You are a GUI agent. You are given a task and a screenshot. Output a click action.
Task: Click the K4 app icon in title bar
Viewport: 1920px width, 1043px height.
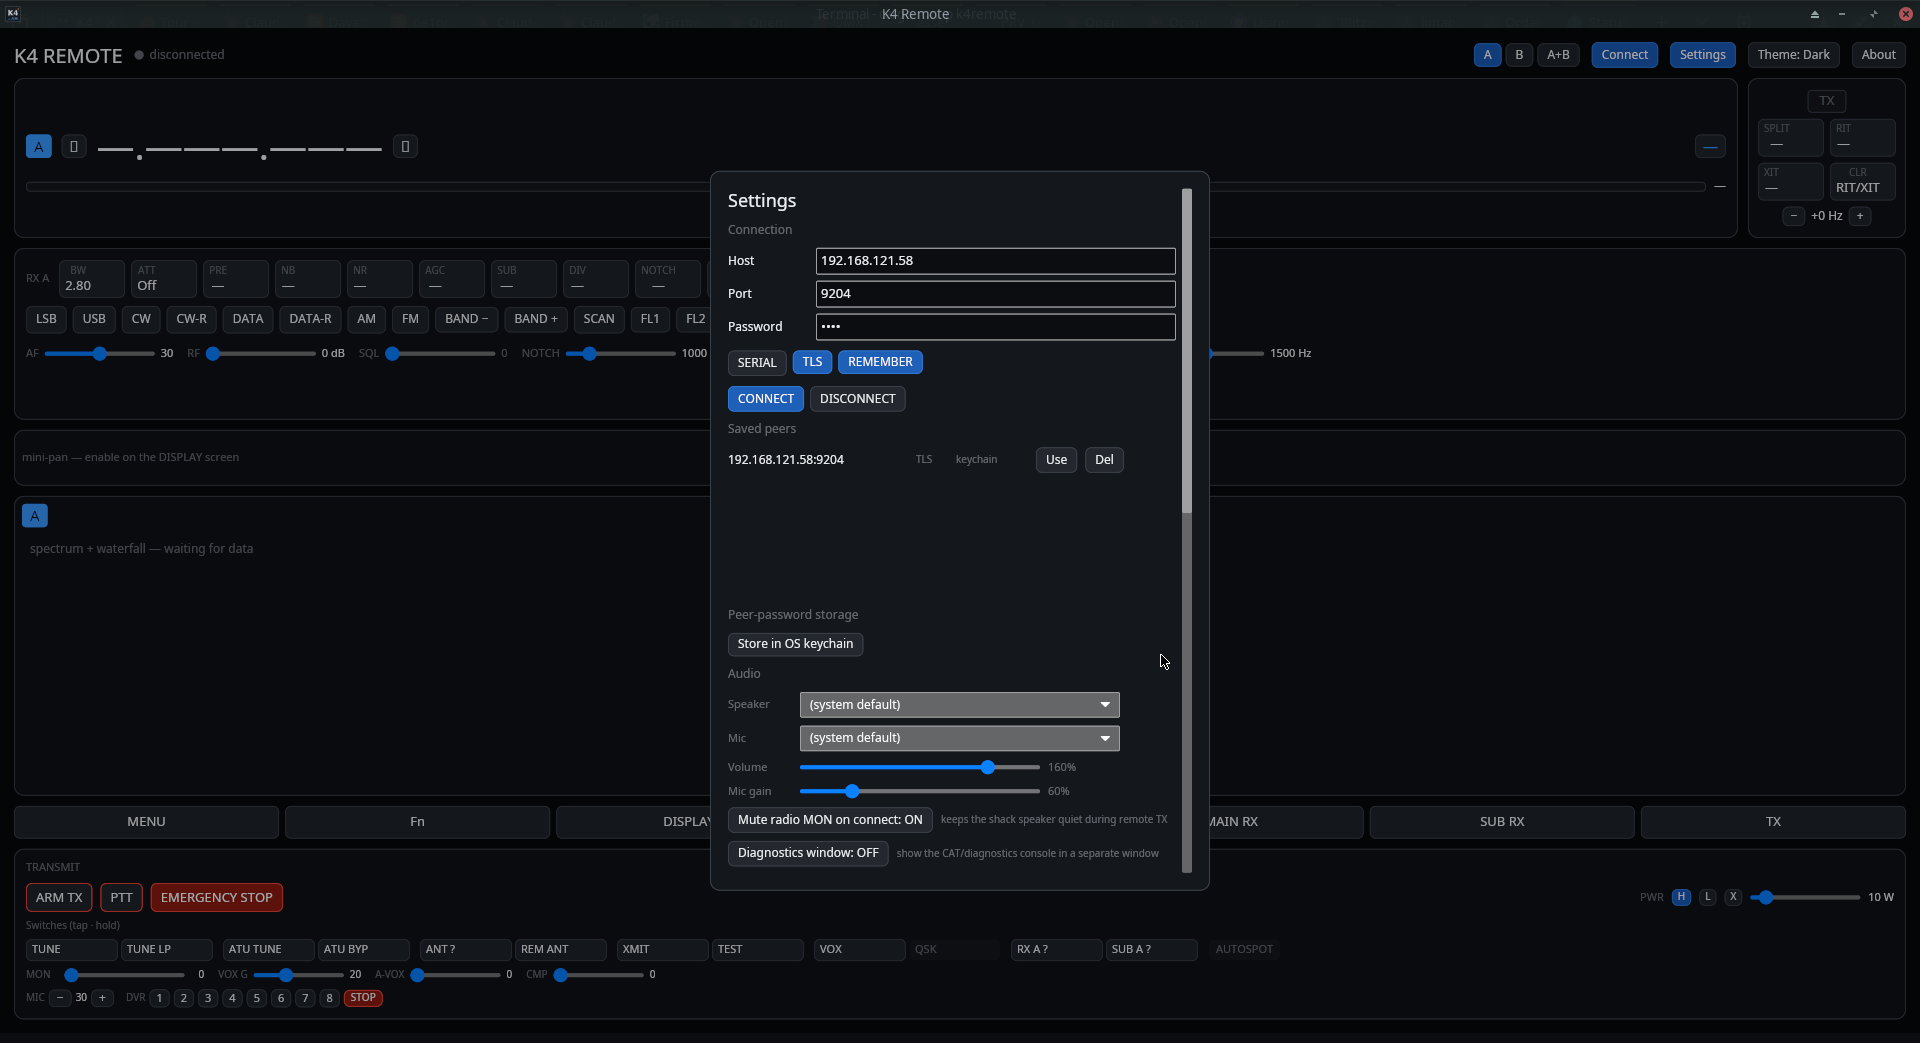(13, 13)
